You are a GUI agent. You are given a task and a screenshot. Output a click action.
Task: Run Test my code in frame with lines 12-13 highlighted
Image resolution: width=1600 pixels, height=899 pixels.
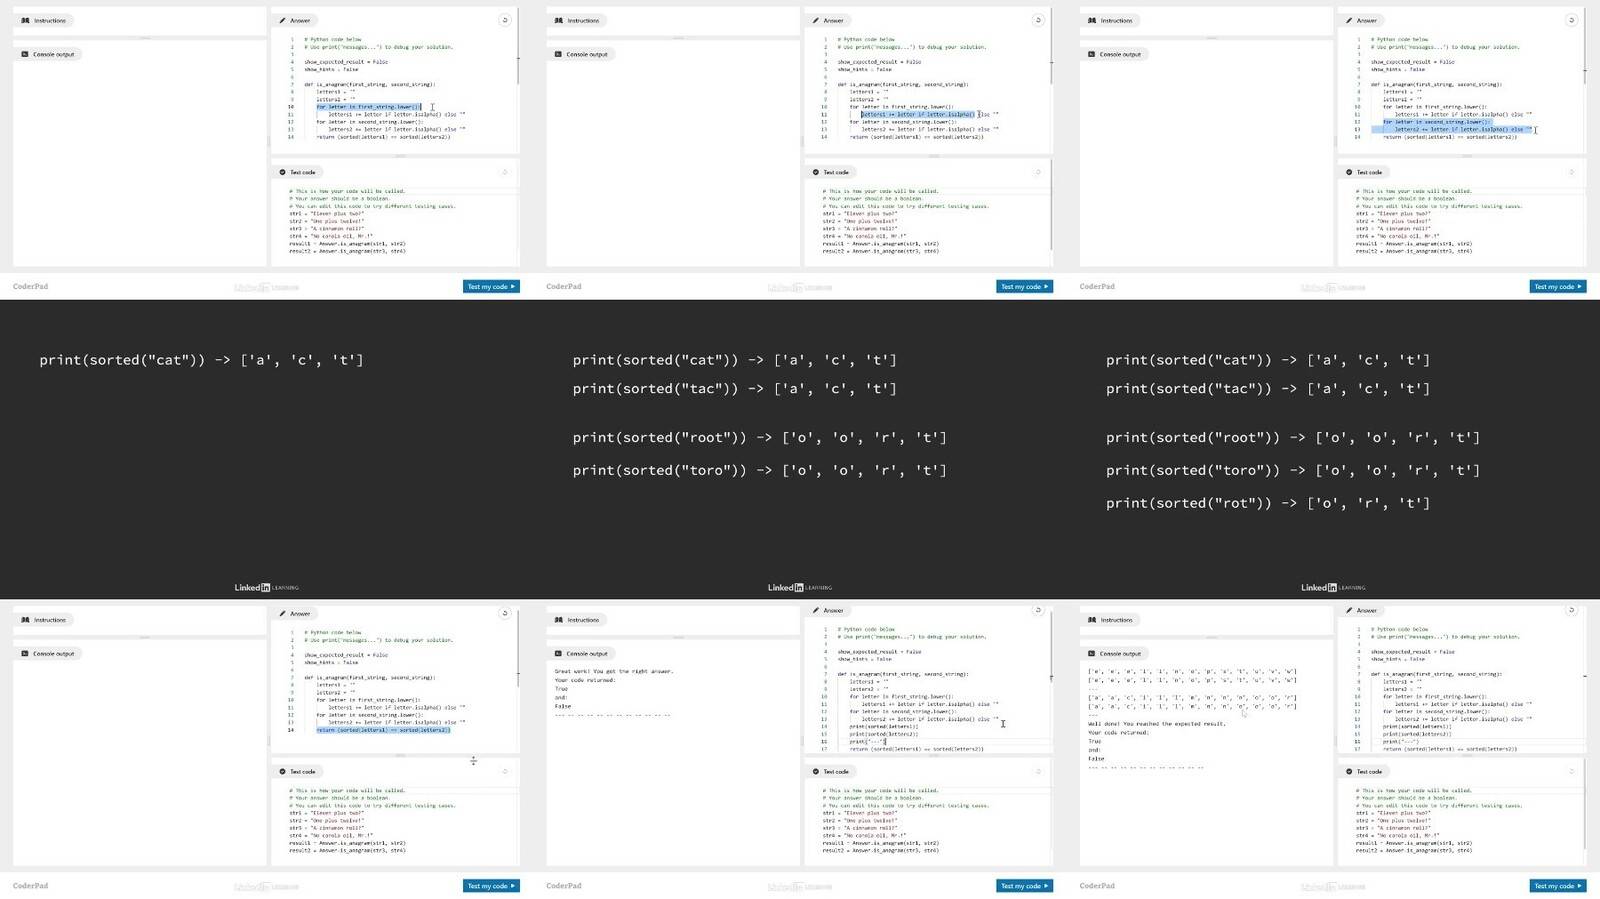pos(1558,287)
